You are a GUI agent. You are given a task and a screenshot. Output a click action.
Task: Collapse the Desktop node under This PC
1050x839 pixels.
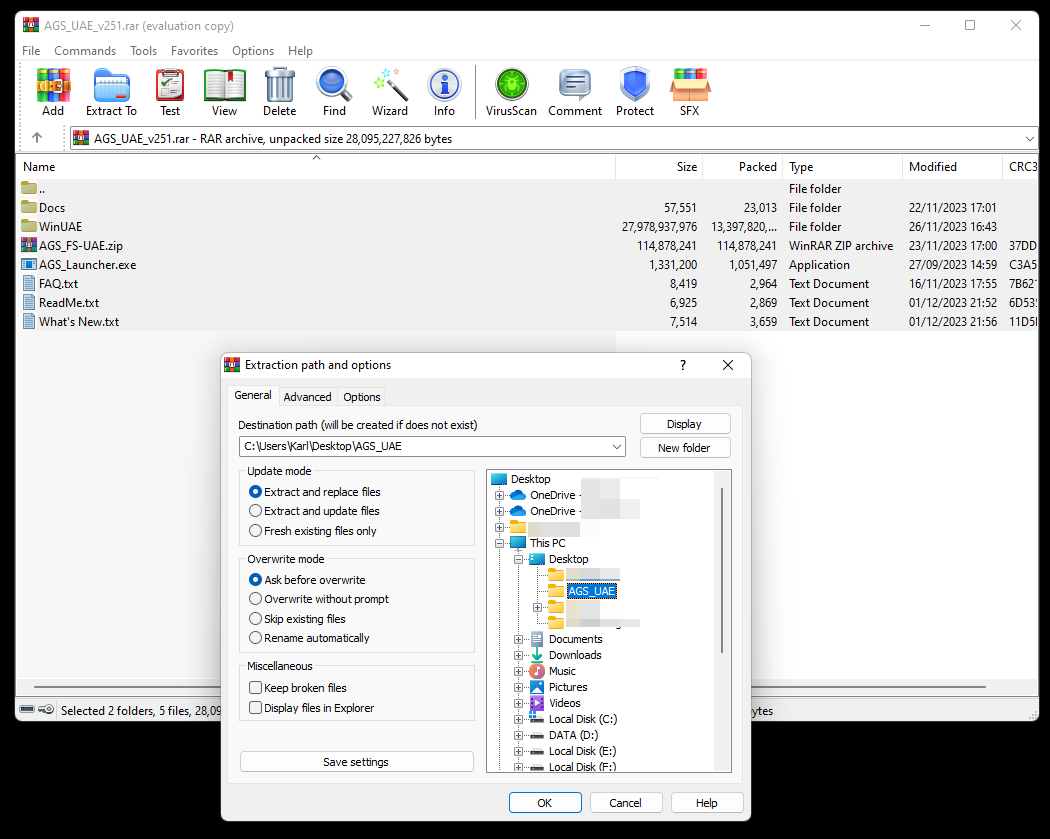[518, 559]
